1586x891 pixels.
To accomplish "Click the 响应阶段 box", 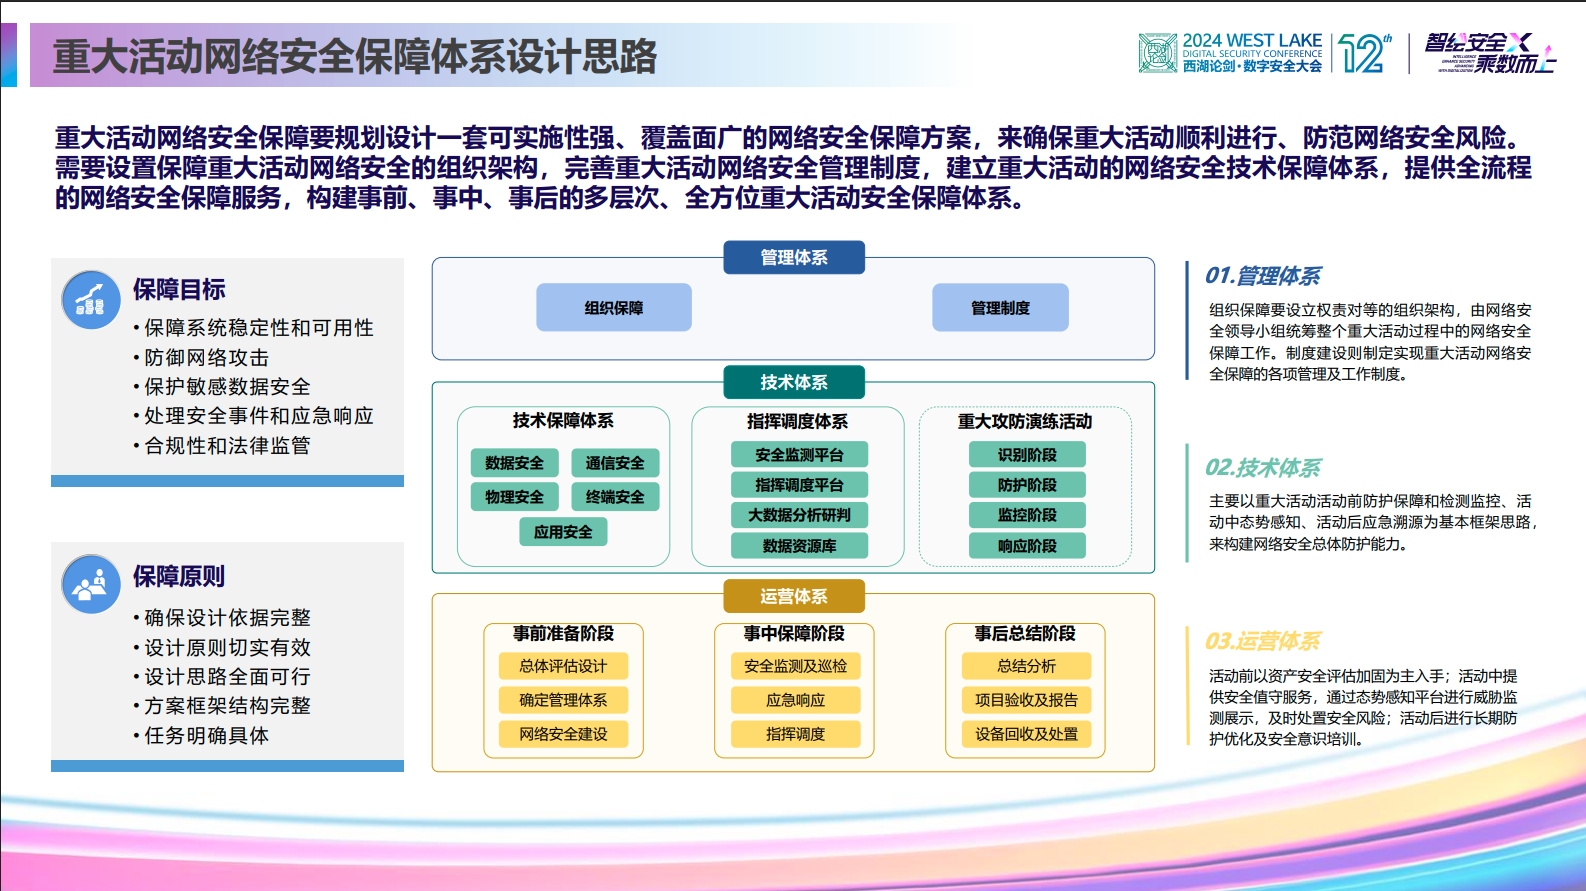I will (x=1027, y=546).
